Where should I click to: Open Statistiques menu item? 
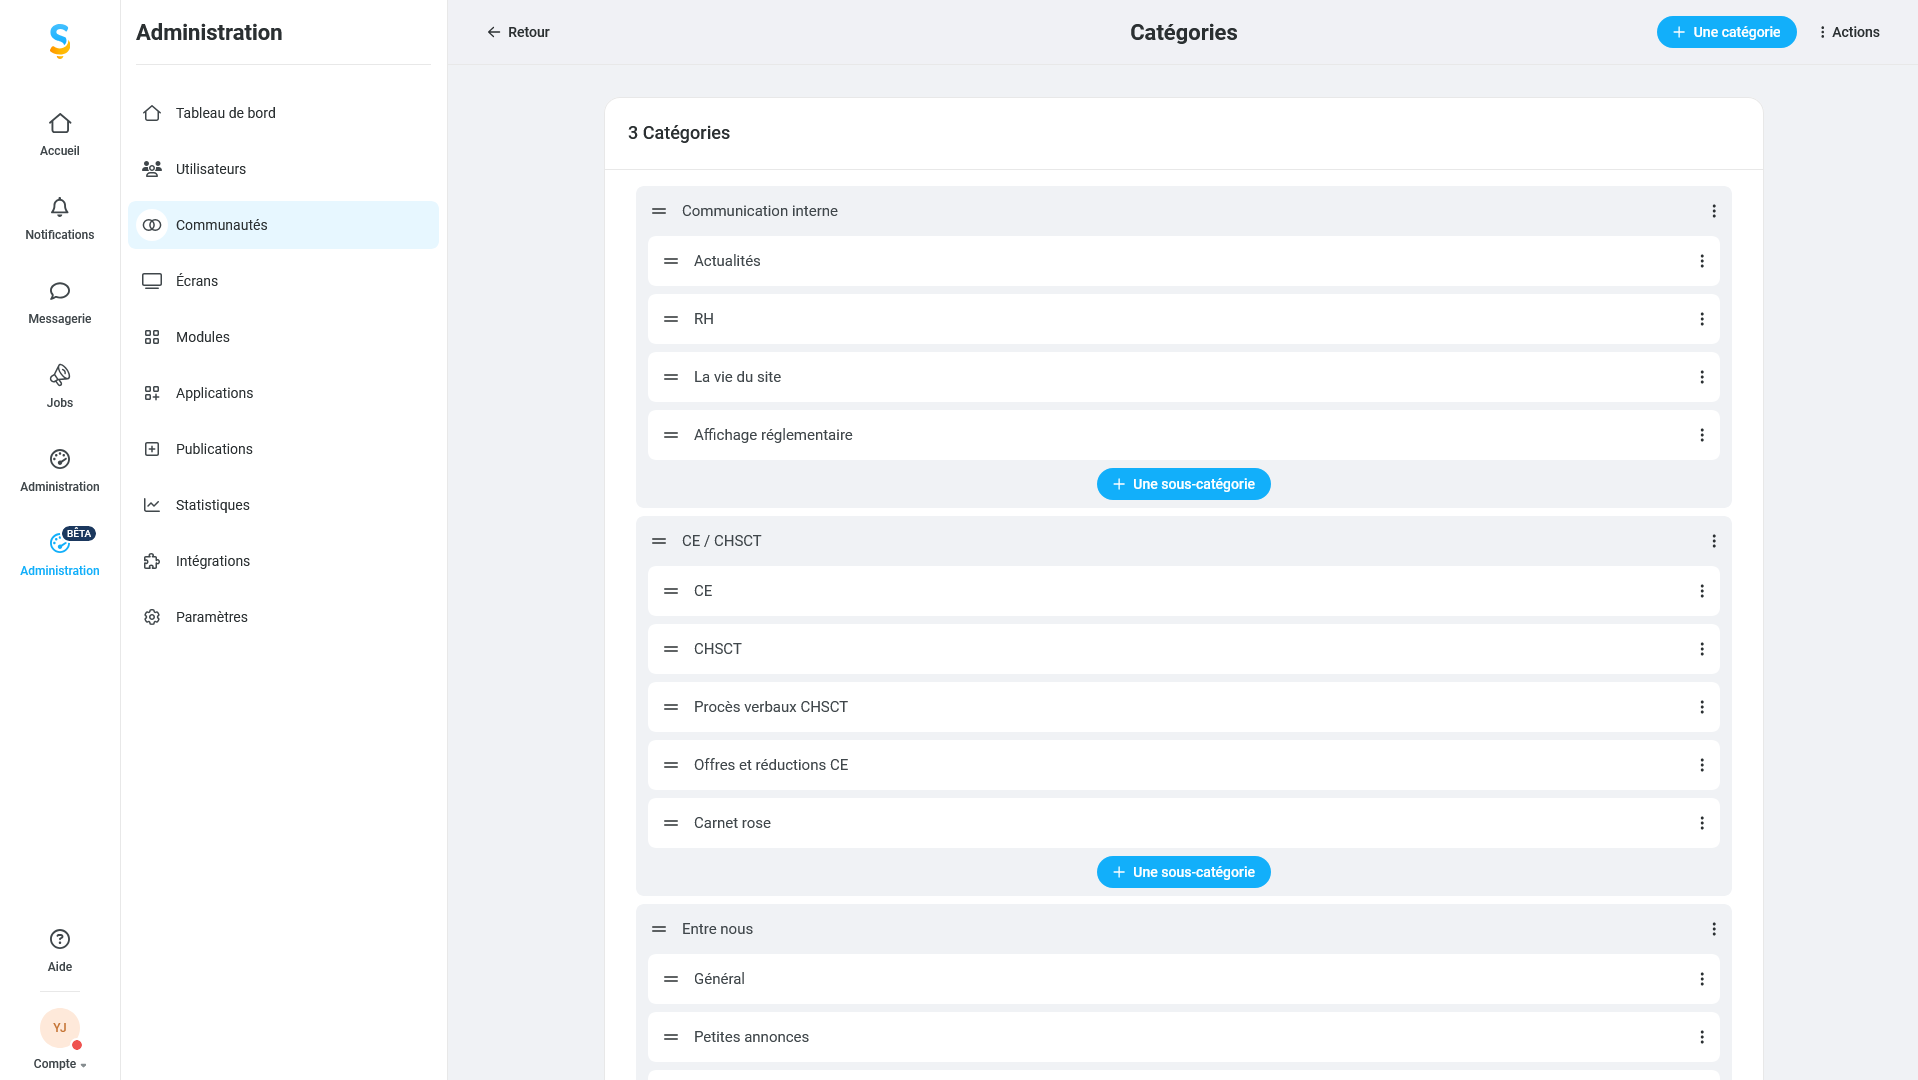[x=283, y=505]
